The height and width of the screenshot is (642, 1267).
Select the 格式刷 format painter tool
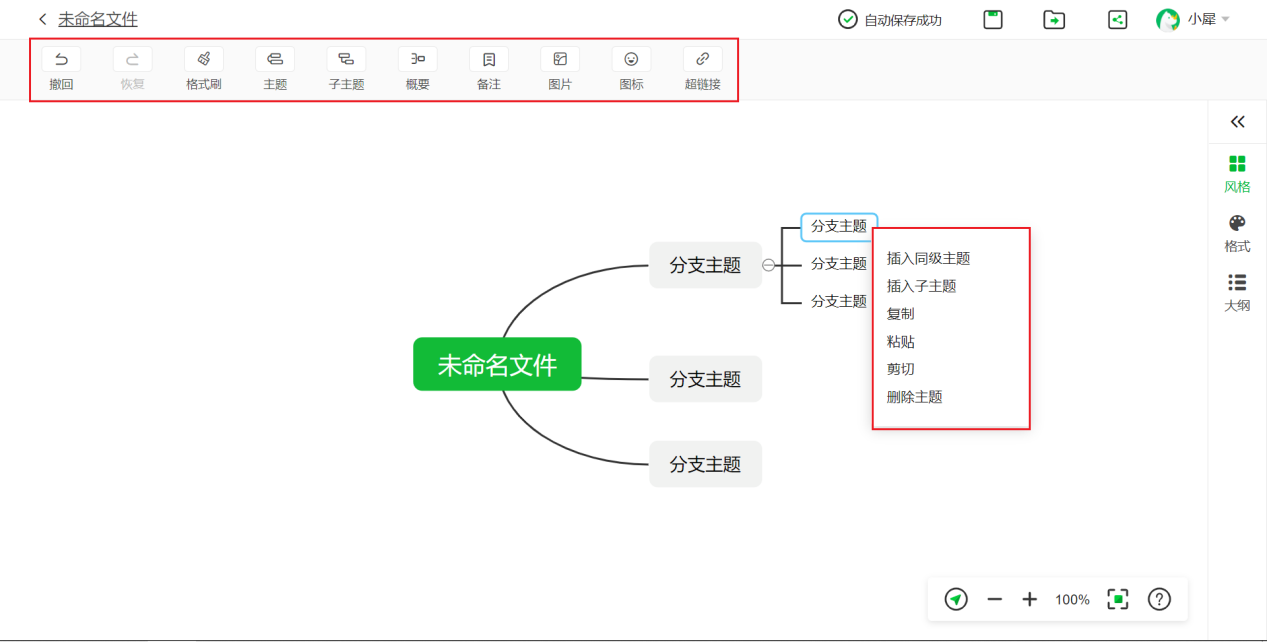203,68
